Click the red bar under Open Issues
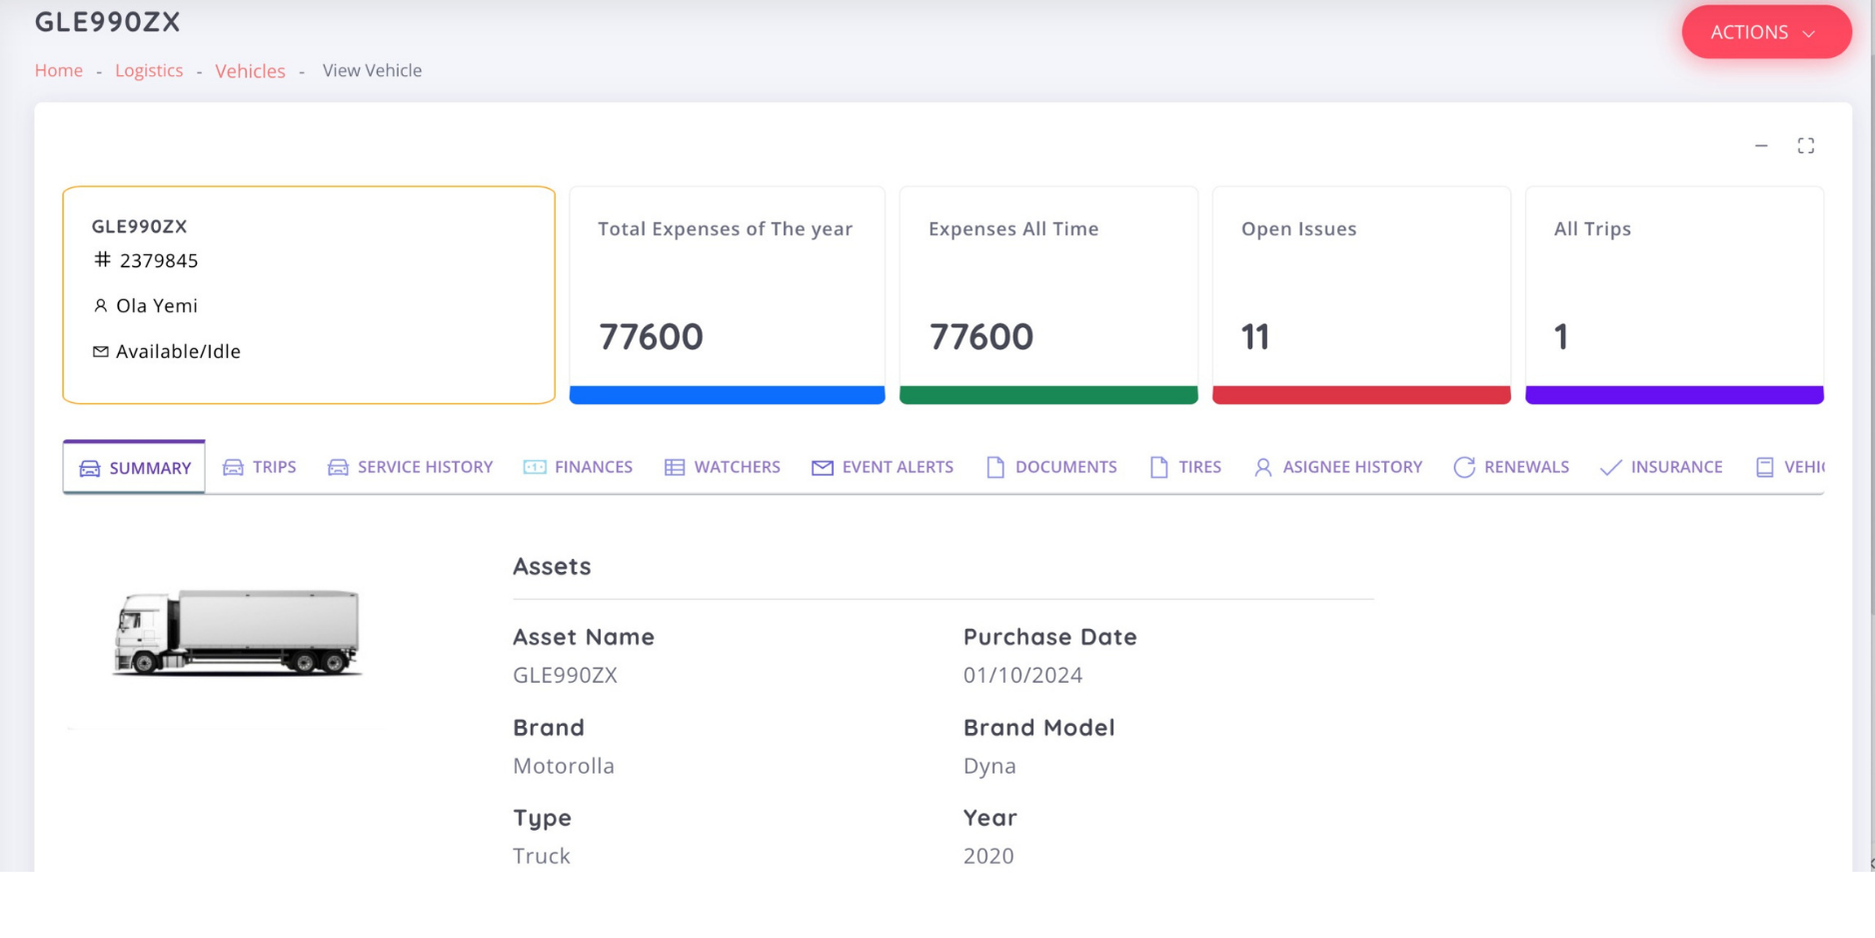The height and width of the screenshot is (938, 1875). (1361, 395)
